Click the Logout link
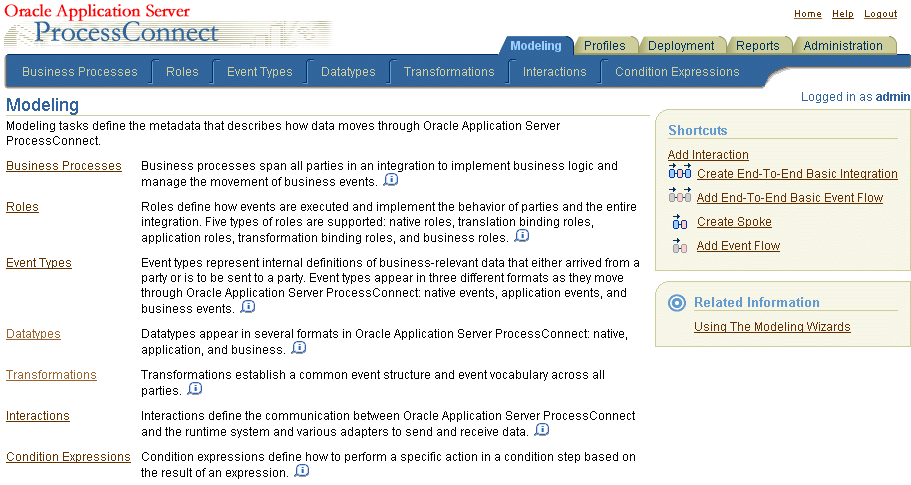This screenshot has height=485, width=911. pyautogui.click(x=880, y=14)
